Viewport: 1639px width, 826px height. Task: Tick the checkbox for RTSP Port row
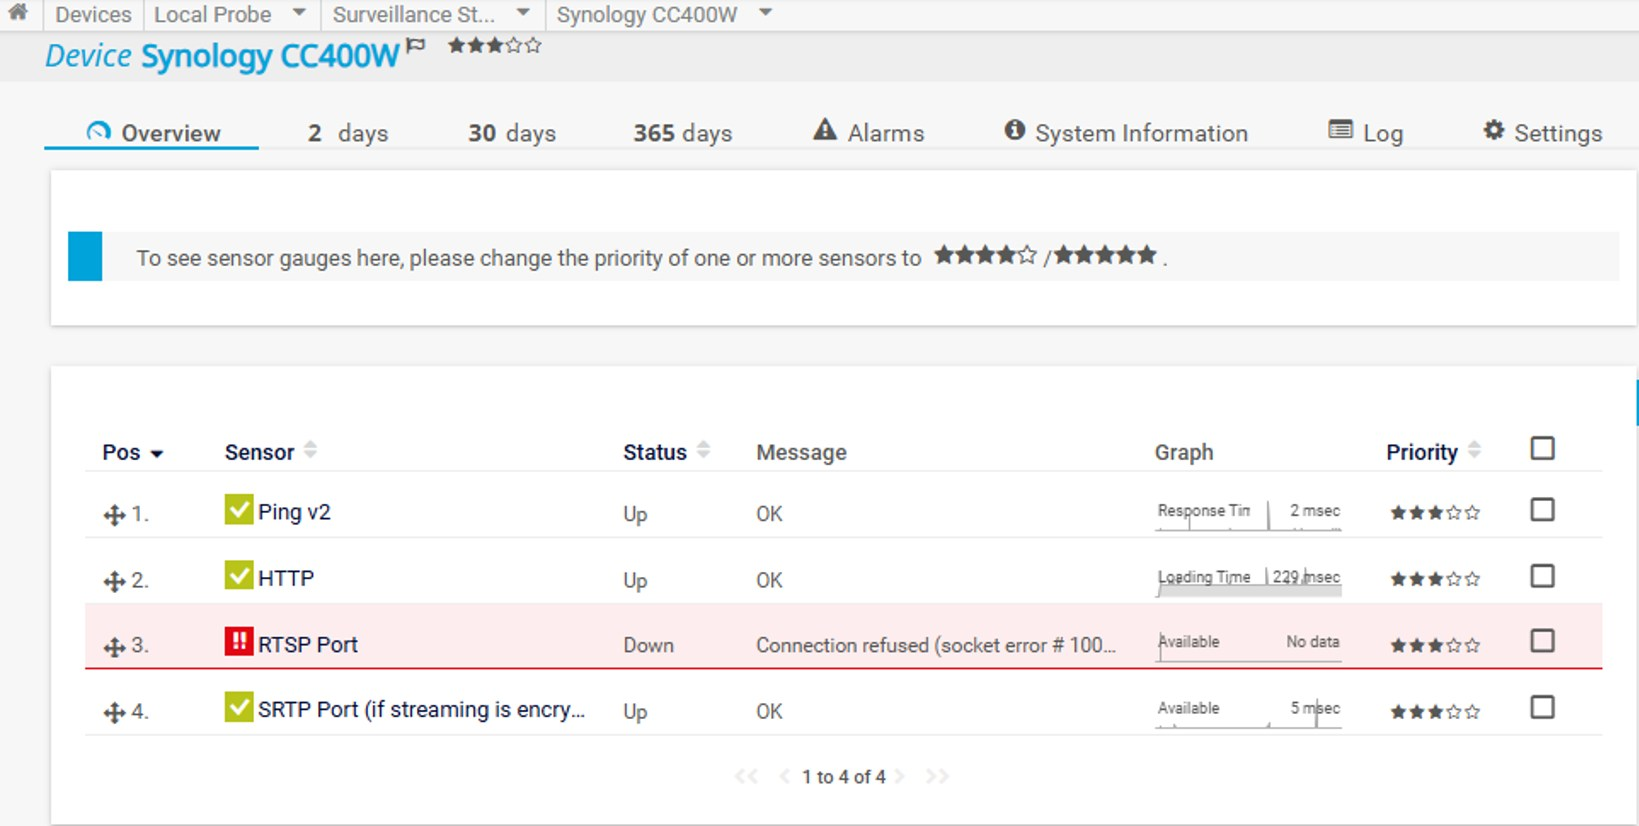click(1542, 641)
